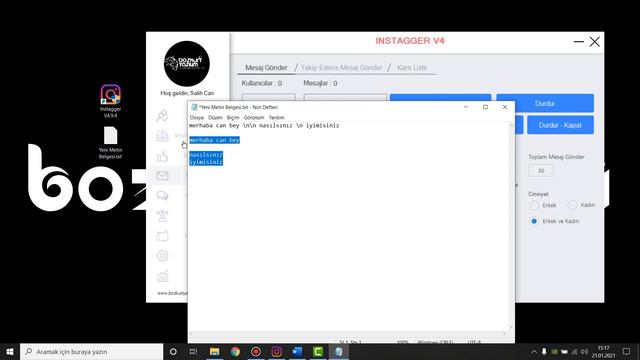The image size is (640, 360).
Task: Open the chat bubbles comment icon in sidebar
Action: click(162, 196)
